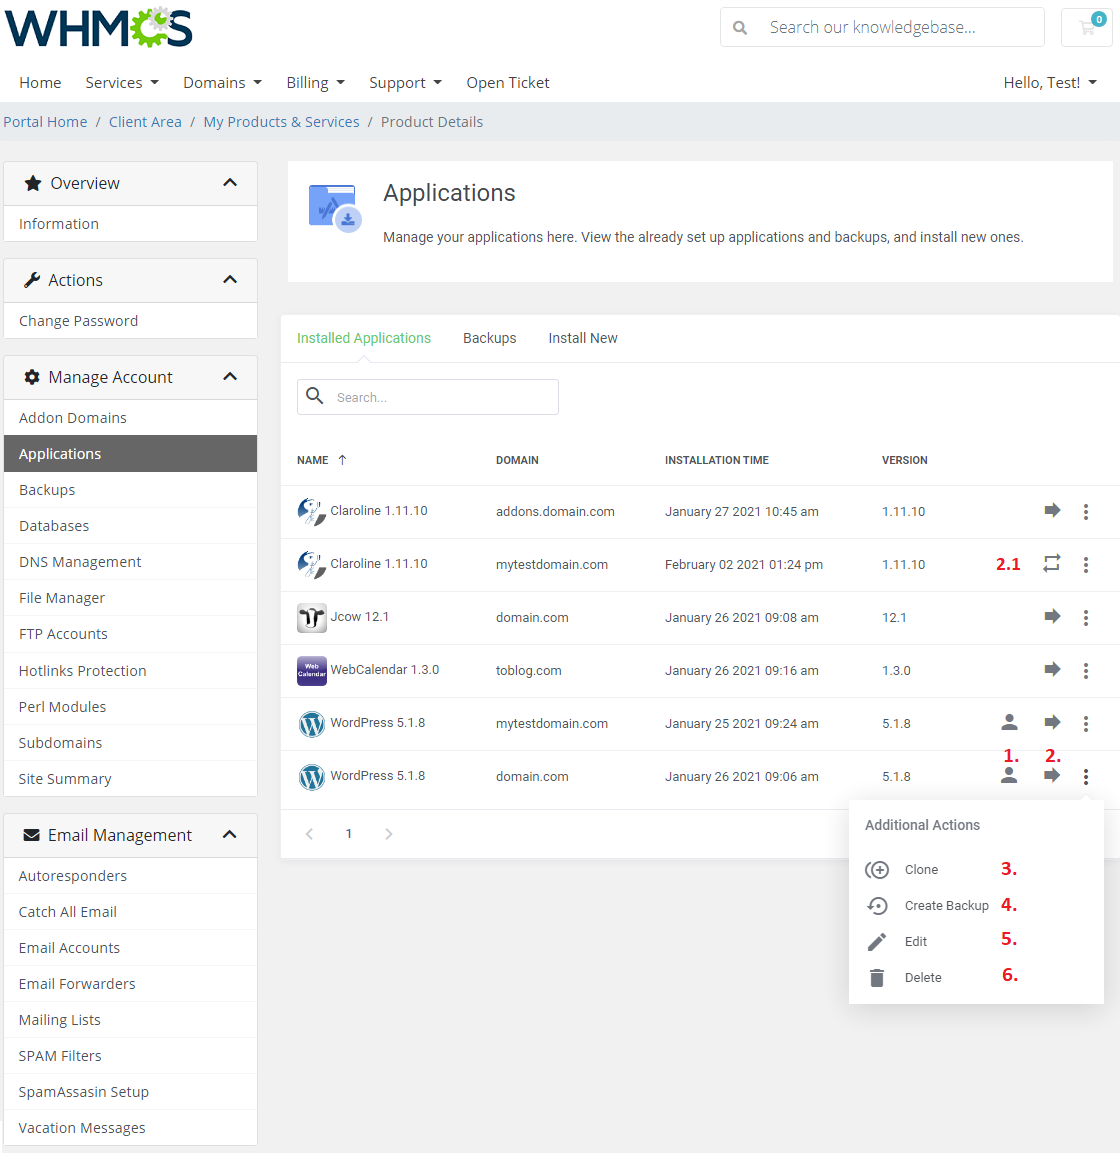Screen dimensions: 1120x1153
Task: Open more actions for addons.domain.com Claroline
Action: coord(1085,512)
